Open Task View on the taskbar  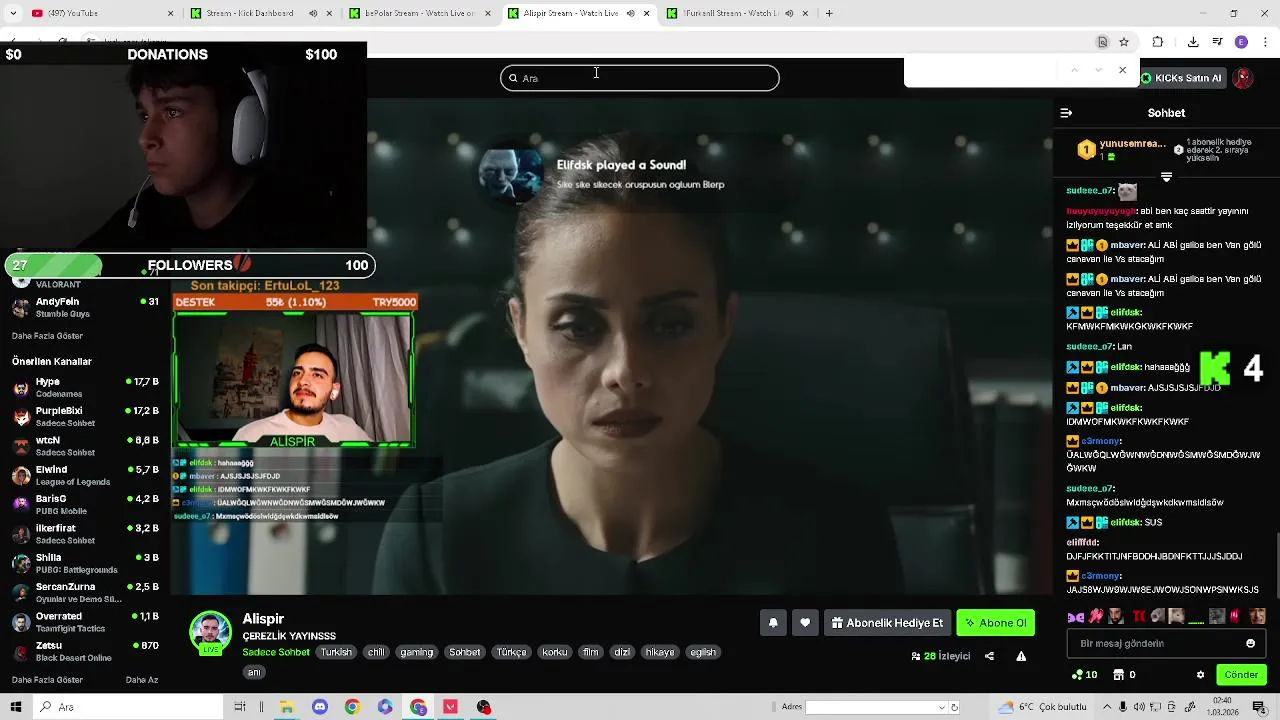tap(240, 707)
